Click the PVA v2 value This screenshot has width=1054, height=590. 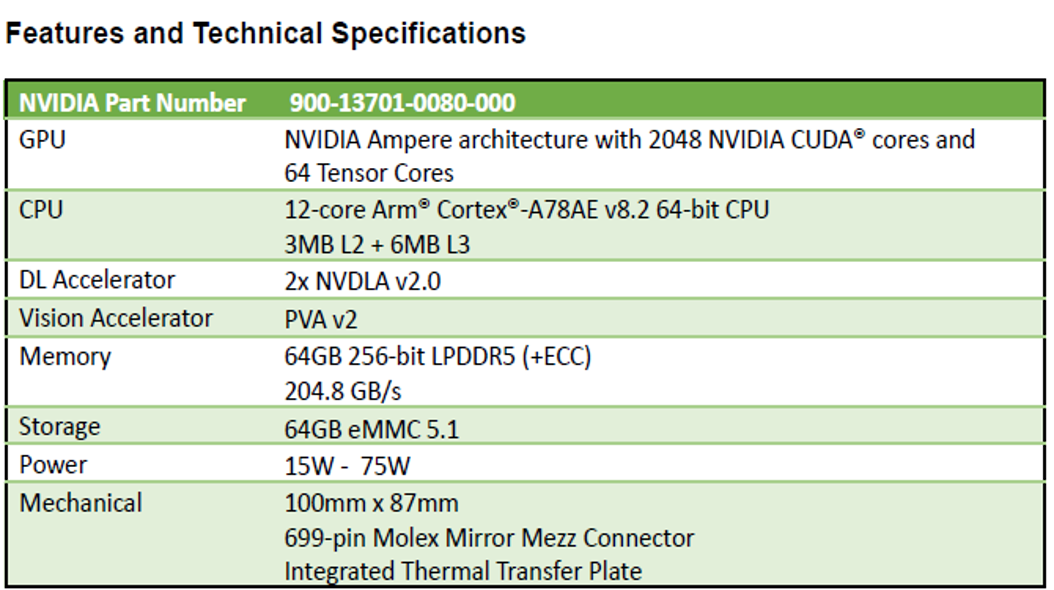click(x=321, y=320)
